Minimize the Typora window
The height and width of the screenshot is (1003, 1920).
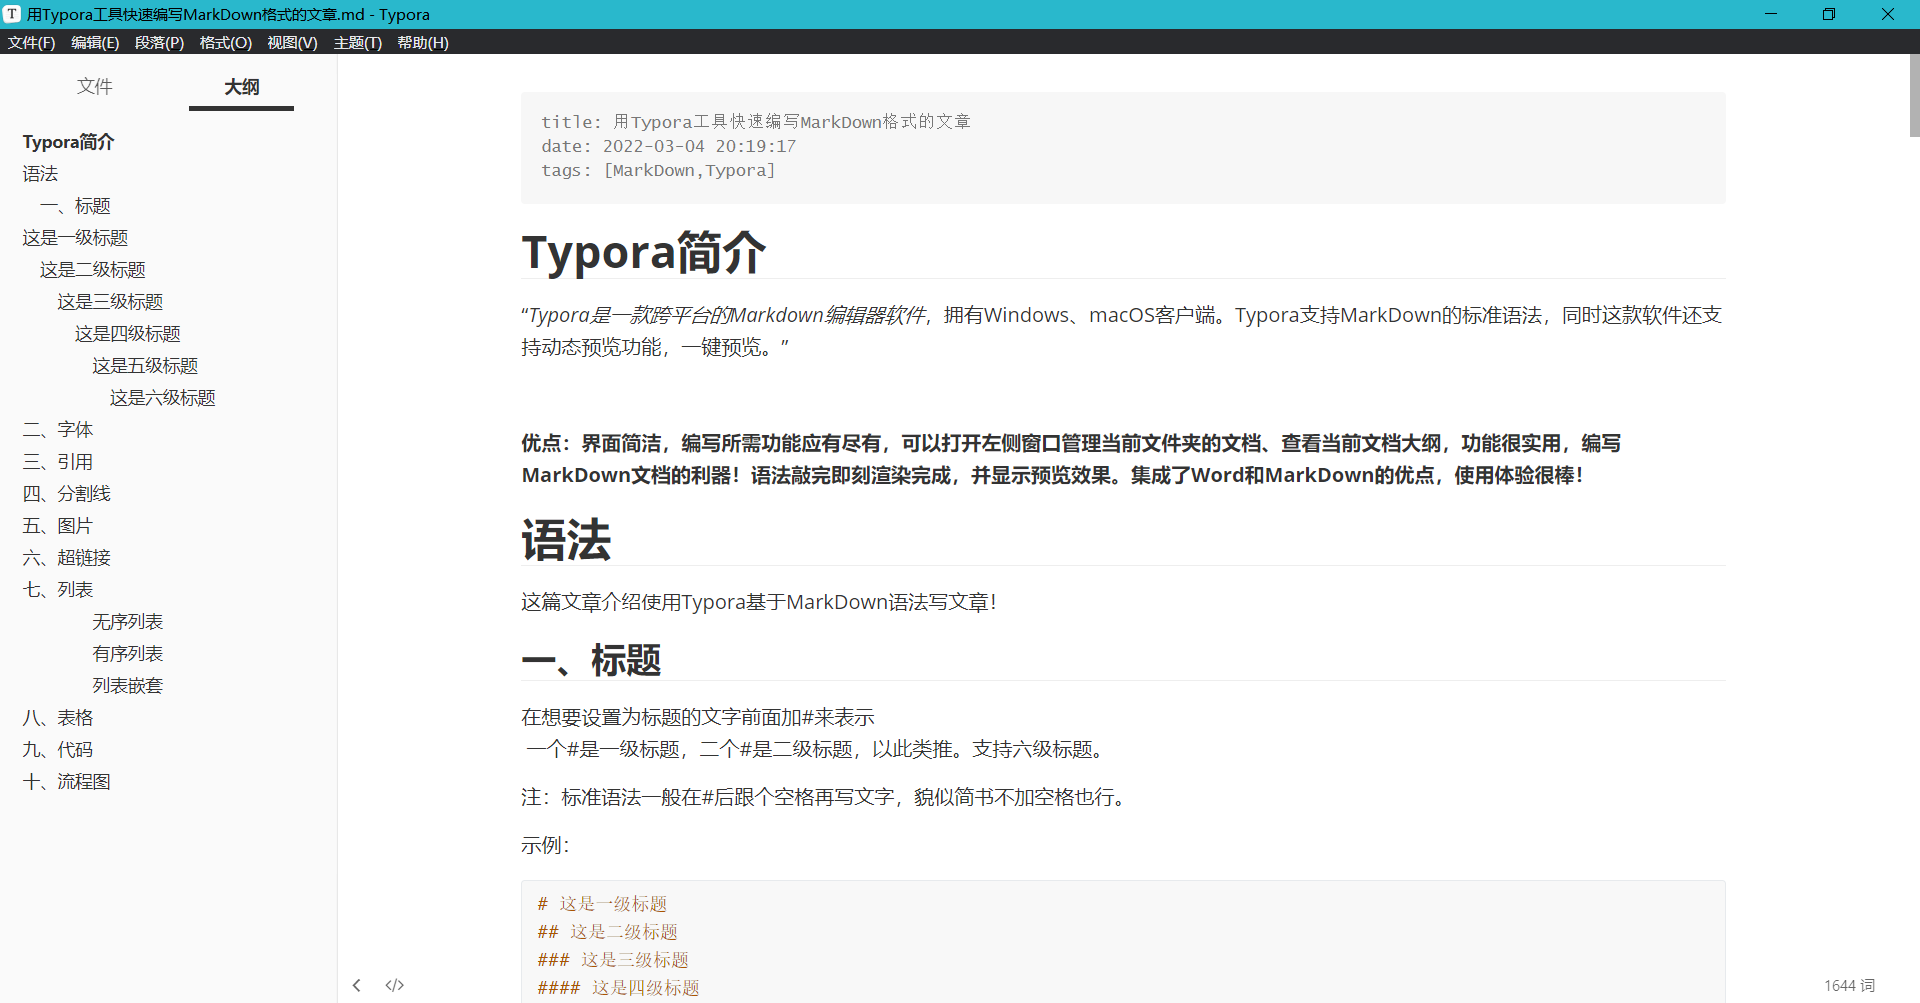1771,14
